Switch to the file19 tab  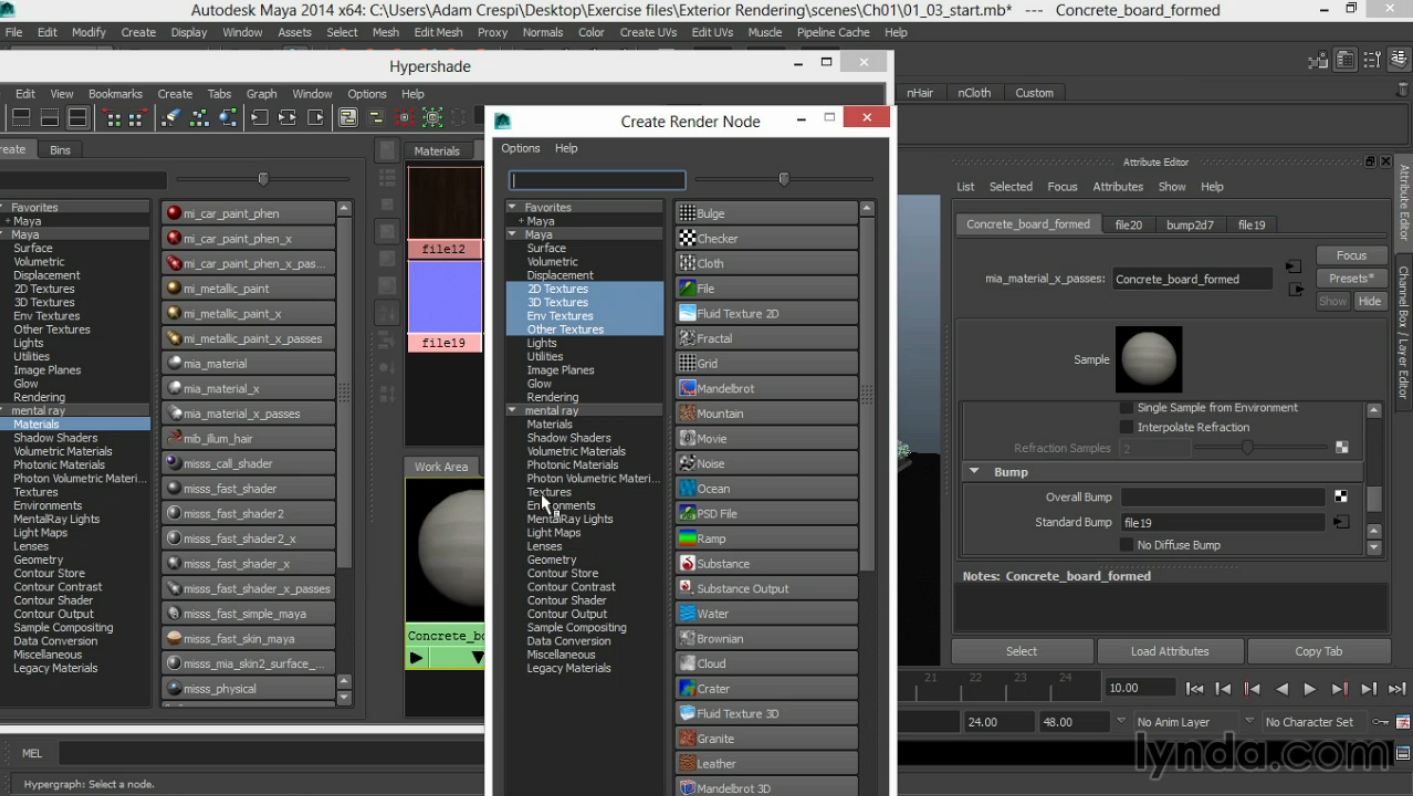(1251, 225)
